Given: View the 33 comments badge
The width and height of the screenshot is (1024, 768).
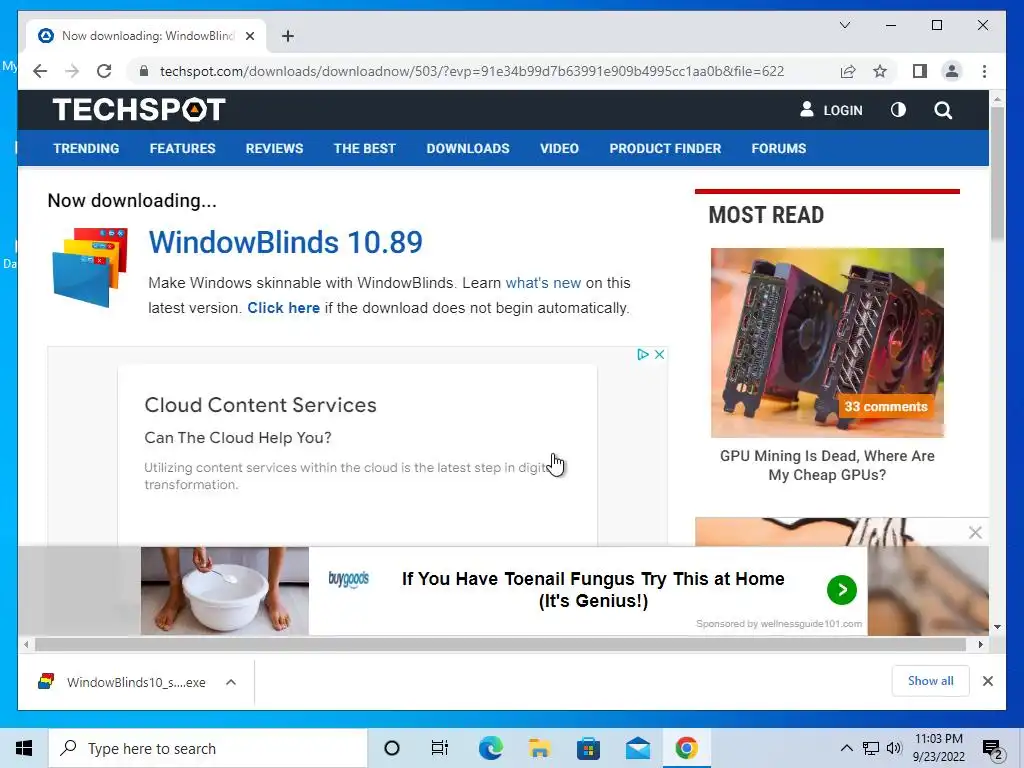Looking at the screenshot, I should coord(886,406).
